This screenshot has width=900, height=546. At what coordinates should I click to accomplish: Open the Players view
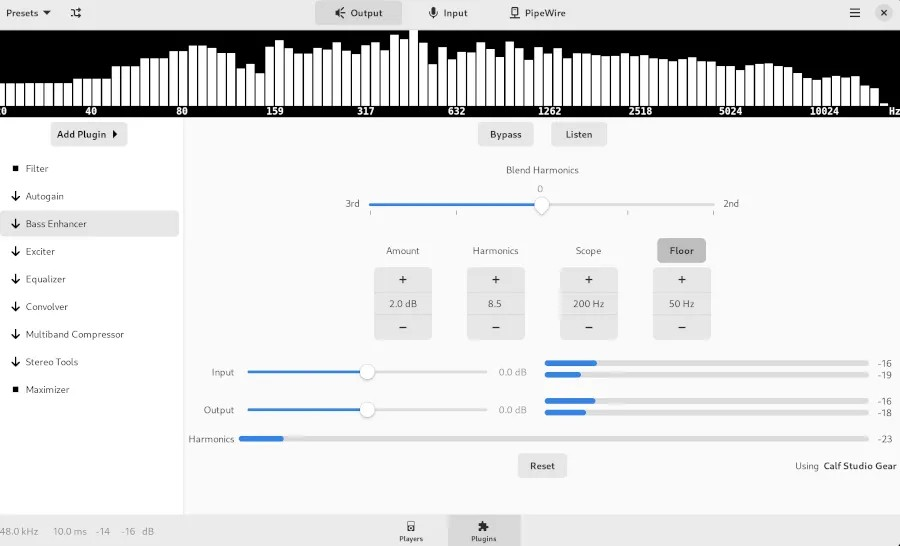[411, 531]
